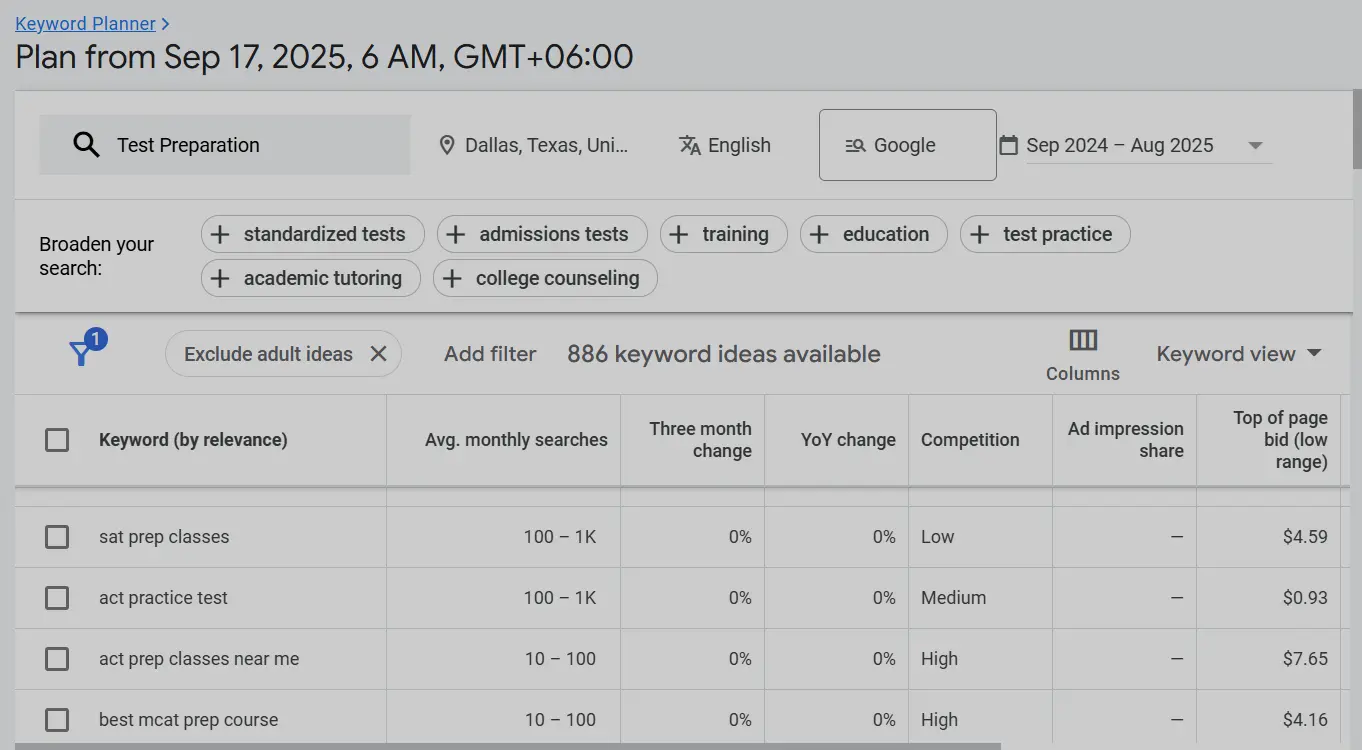The height and width of the screenshot is (750, 1362).
Task: Sort by the Avg. monthly searches column header
Action: (516, 439)
